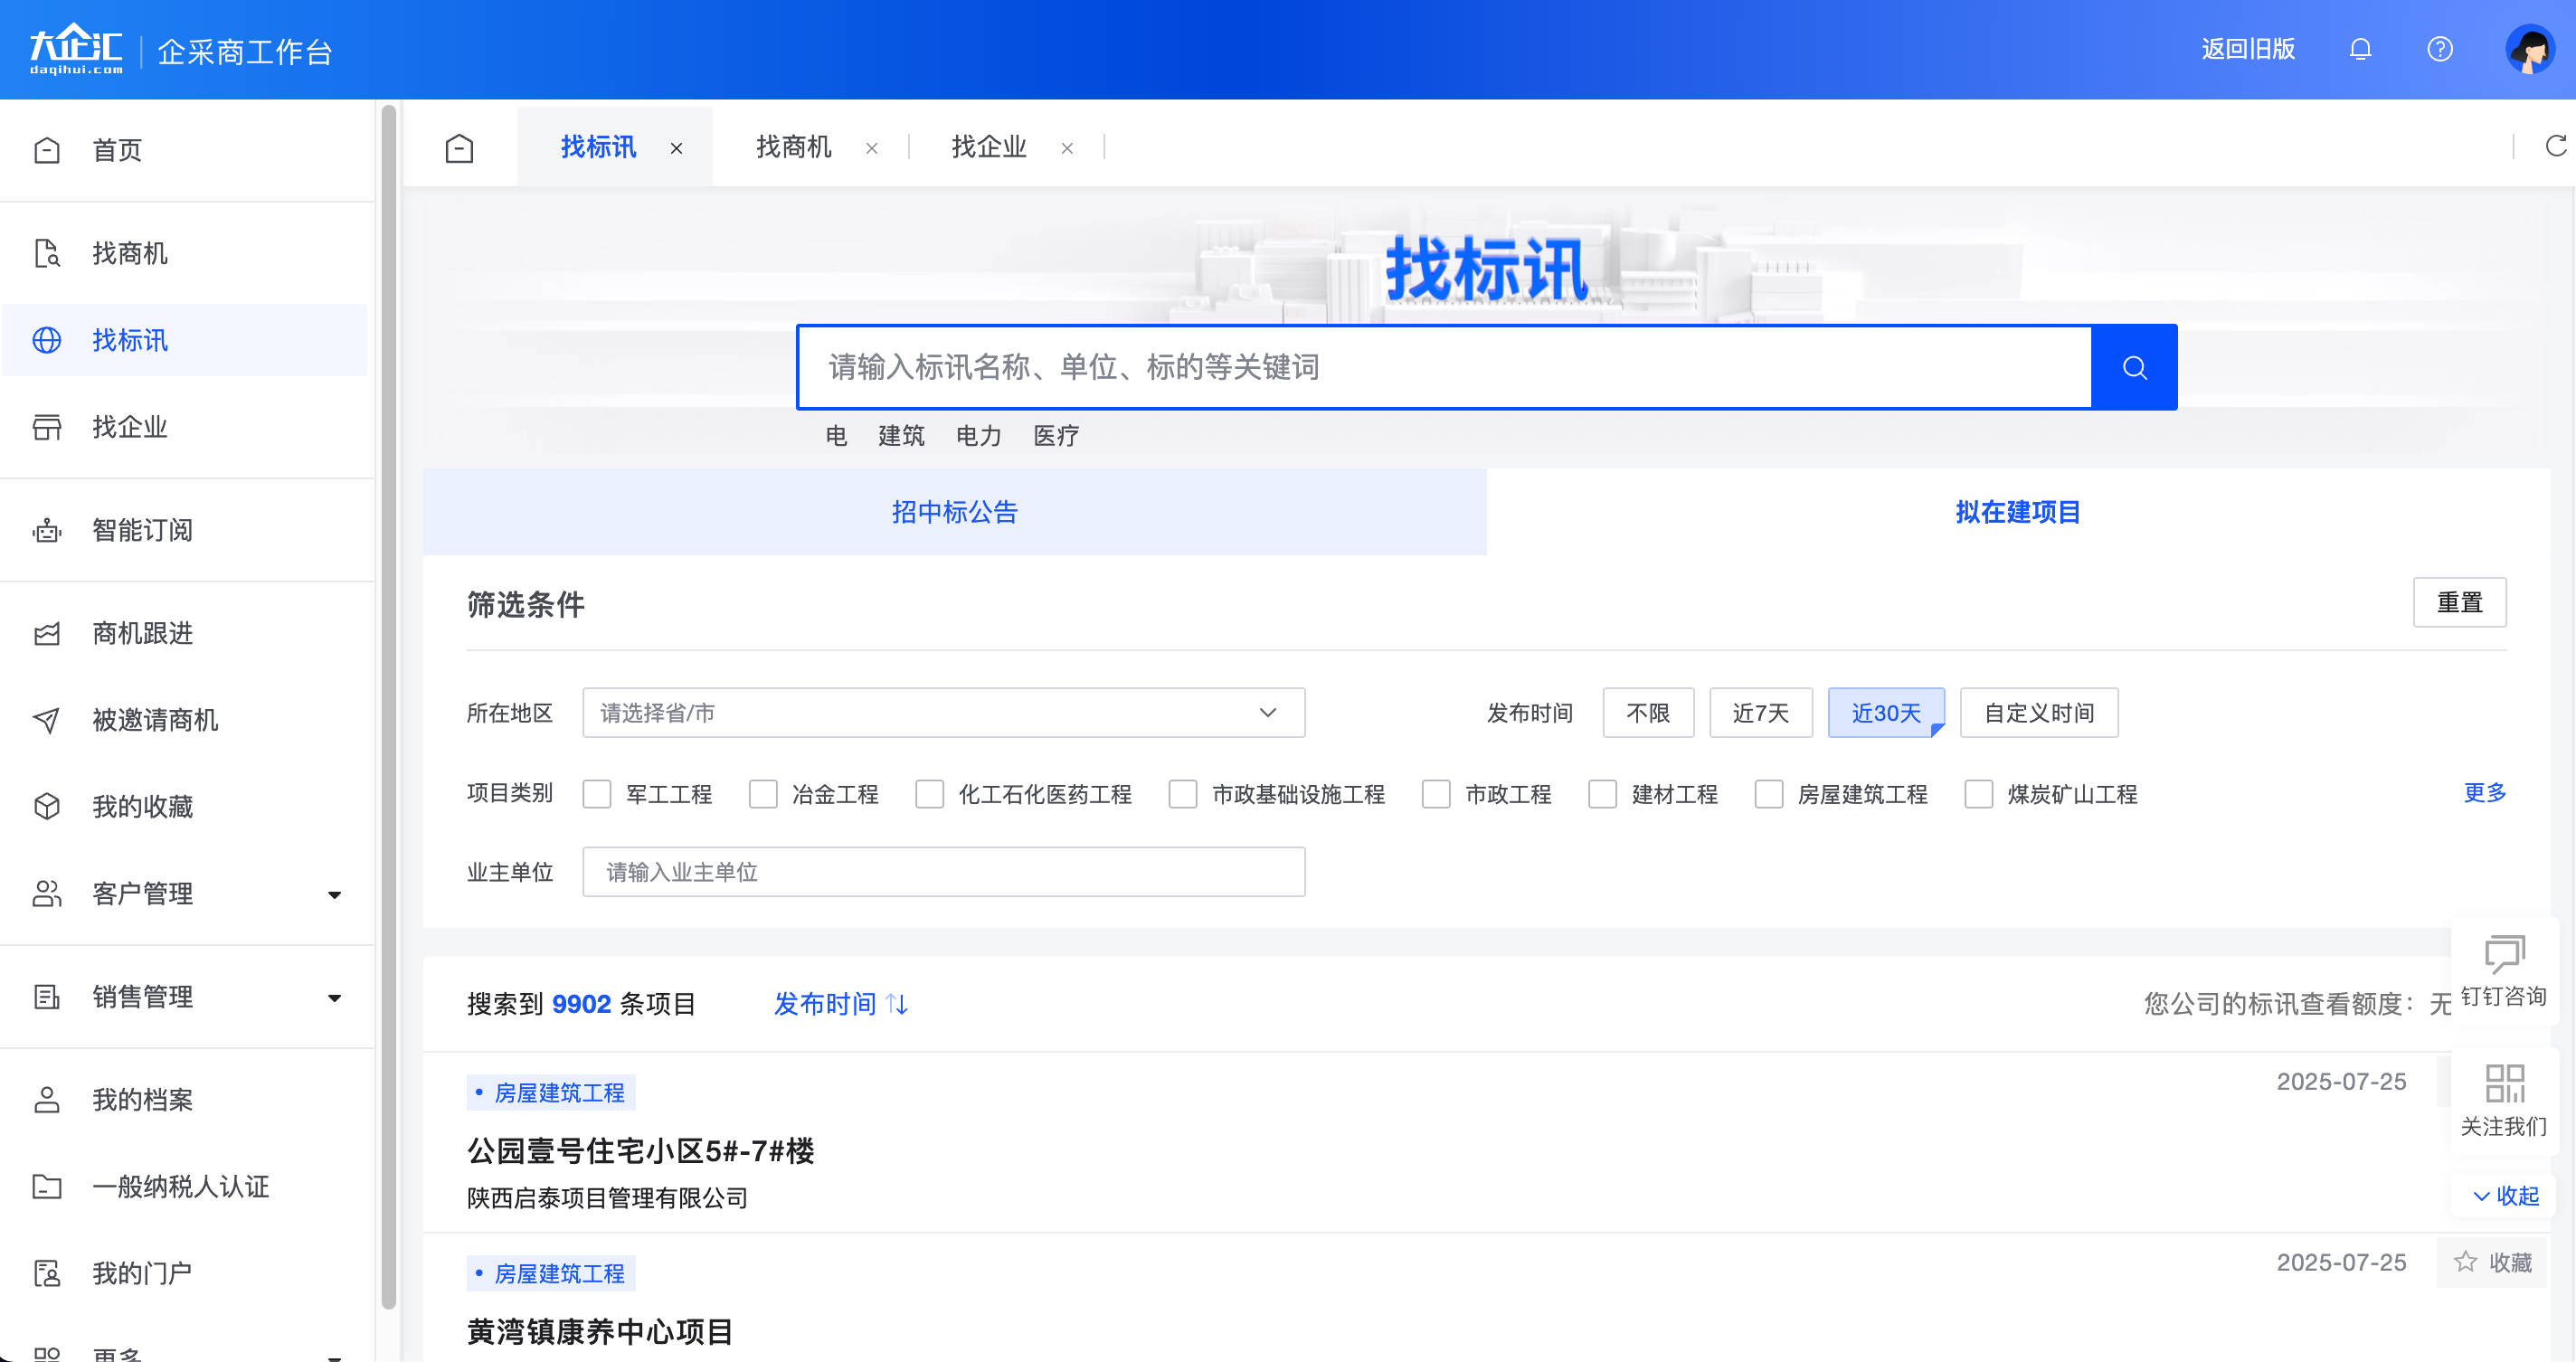
Task: Switch to the 拟在建项目 tab
Action: (2016, 511)
